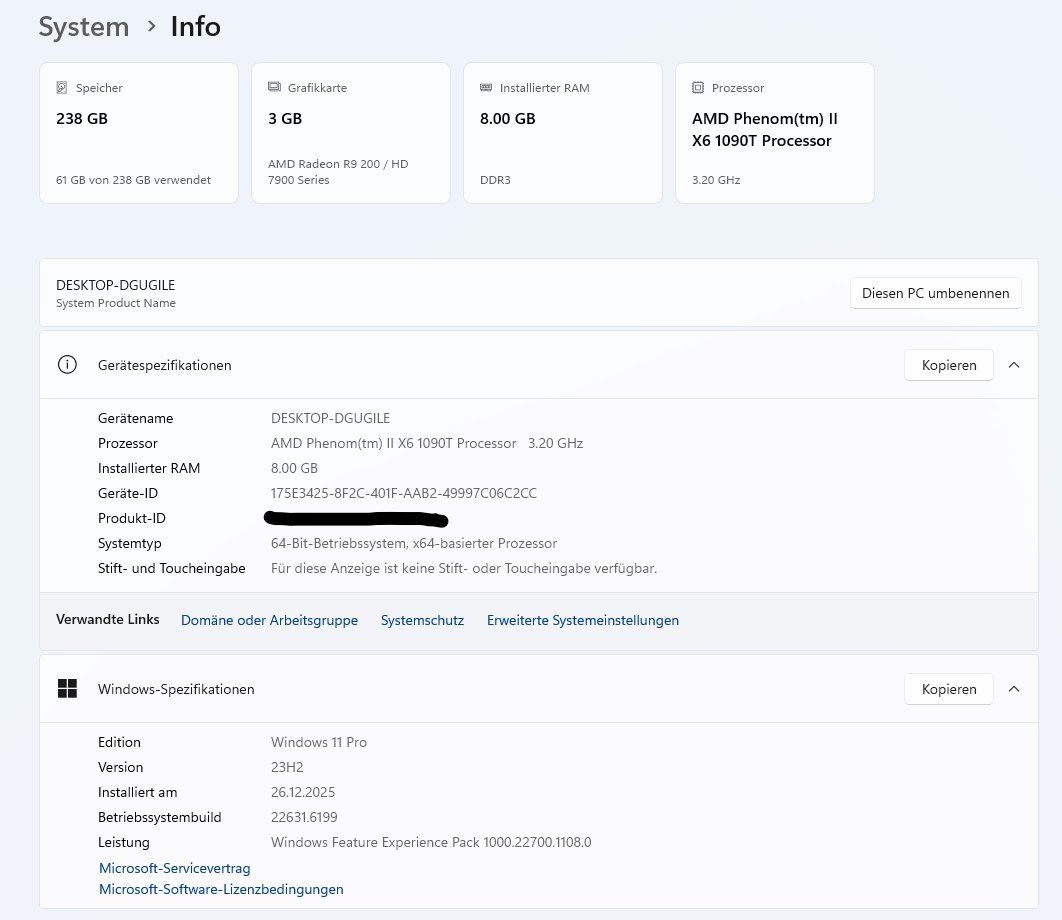
Task: Click the Installierter RAM value in specifications list
Action: (294, 468)
